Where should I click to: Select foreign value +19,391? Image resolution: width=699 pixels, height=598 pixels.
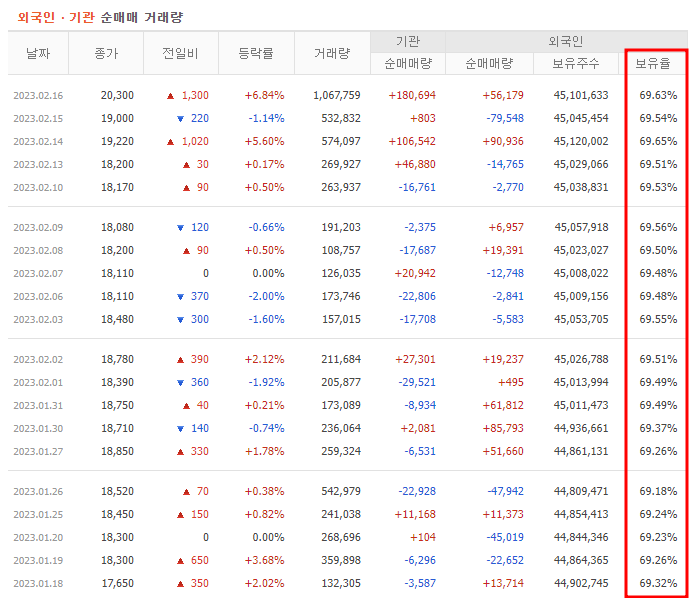point(503,251)
